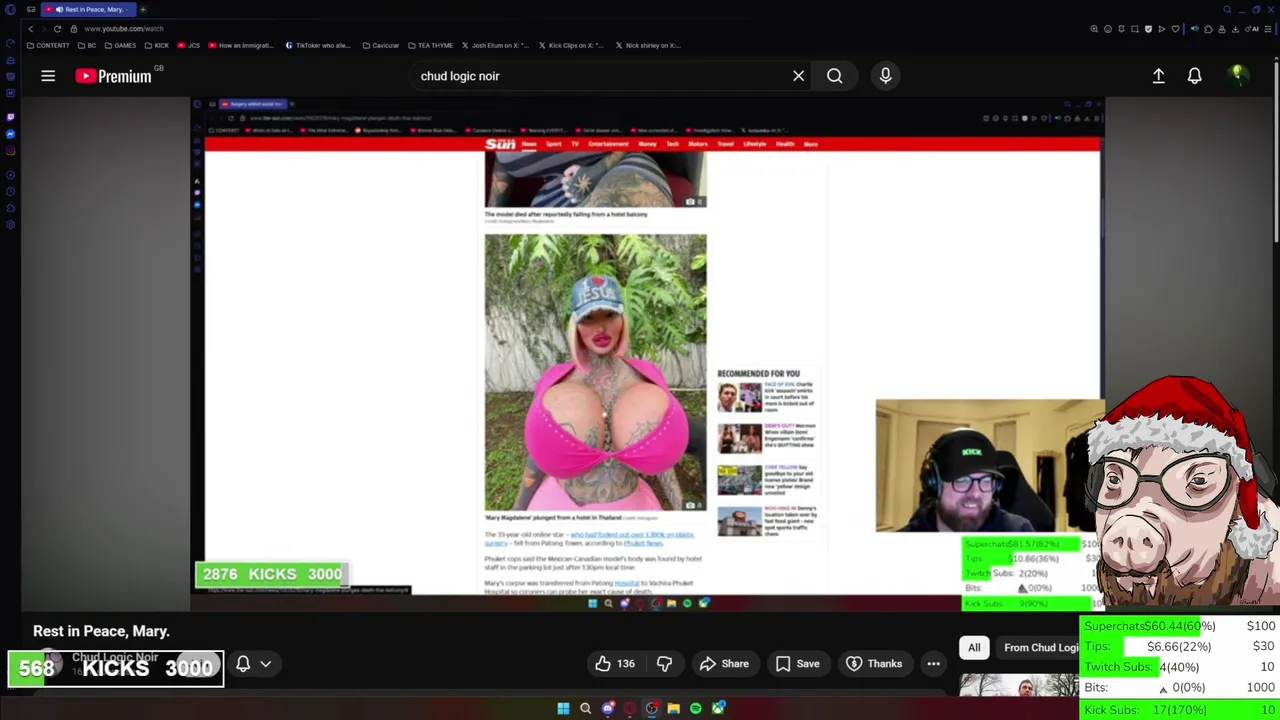Click the magnifier search button

point(834,76)
